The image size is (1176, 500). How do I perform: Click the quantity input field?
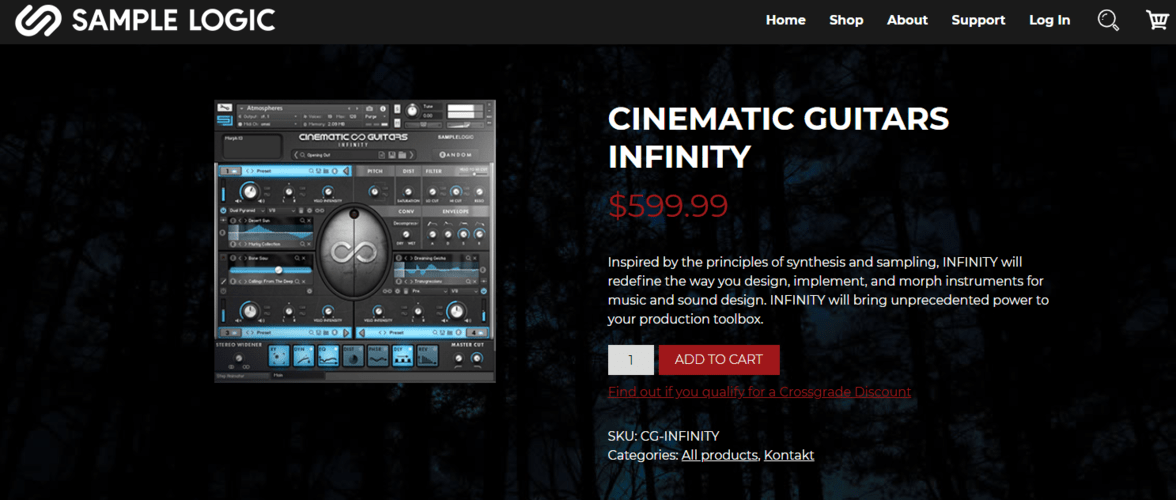click(631, 360)
